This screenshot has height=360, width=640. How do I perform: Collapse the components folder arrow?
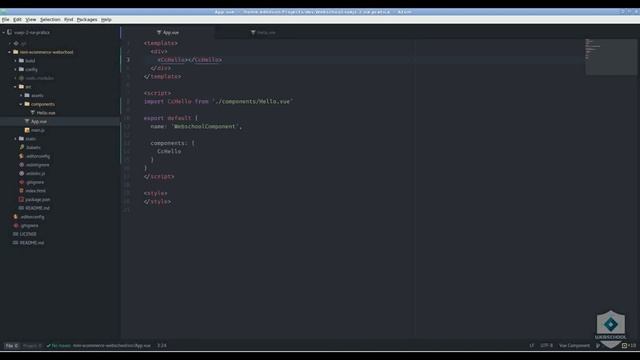click(x=21, y=104)
